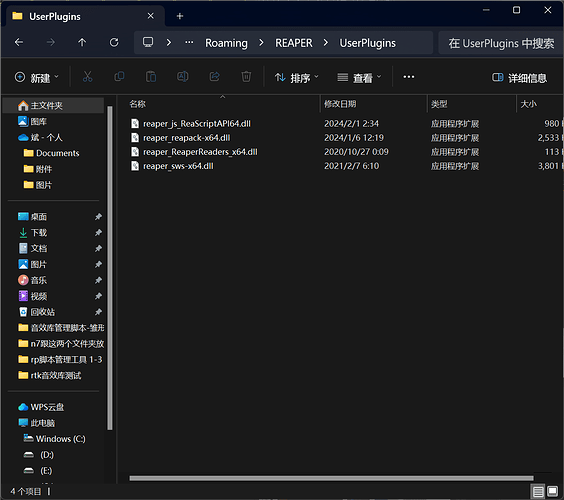Add a new tab with plus button
Image resolution: width=564 pixels, height=500 pixels.
[x=180, y=16]
